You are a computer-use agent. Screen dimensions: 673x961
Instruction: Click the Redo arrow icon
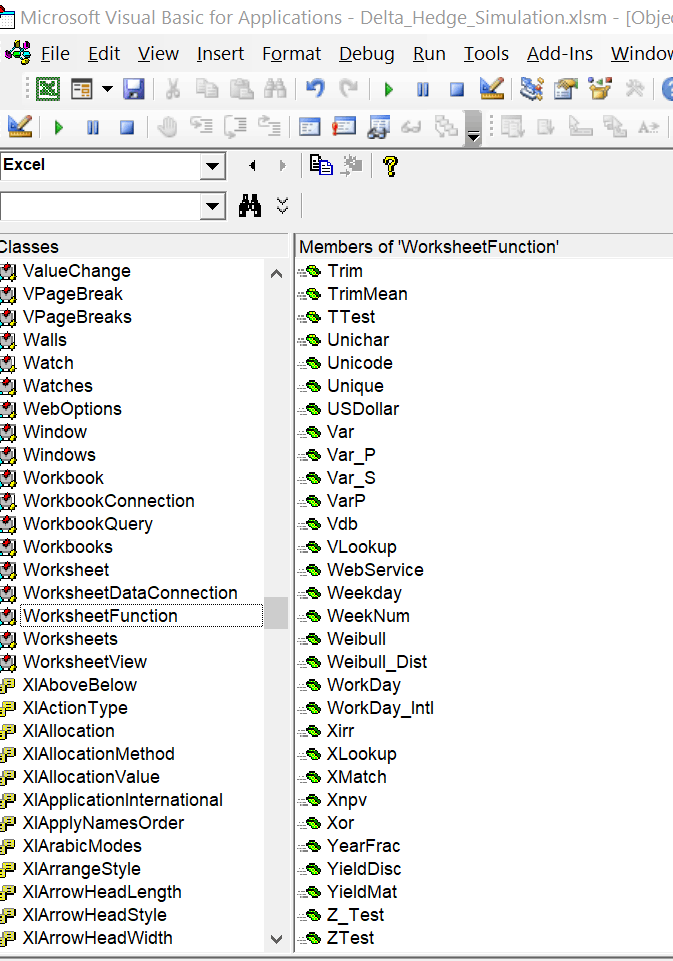pyautogui.click(x=349, y=89)
